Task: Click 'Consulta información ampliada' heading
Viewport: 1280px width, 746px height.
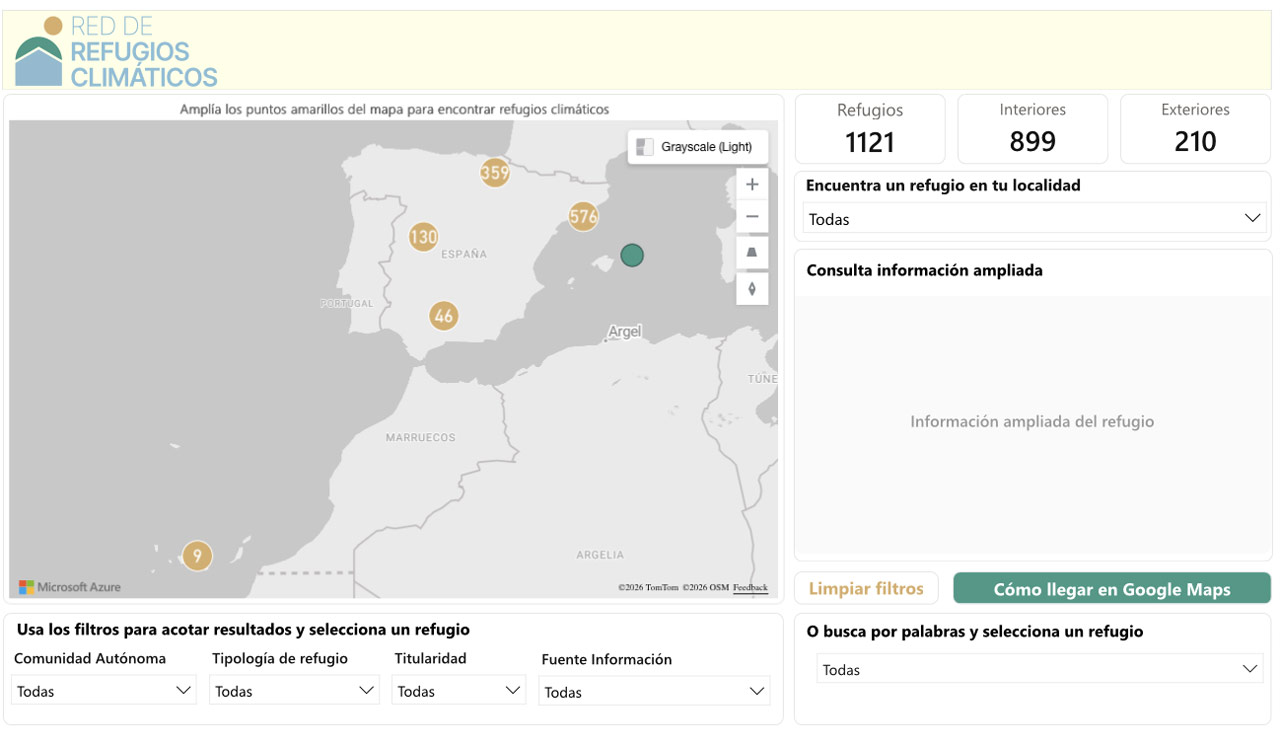Action: [924, 270]
